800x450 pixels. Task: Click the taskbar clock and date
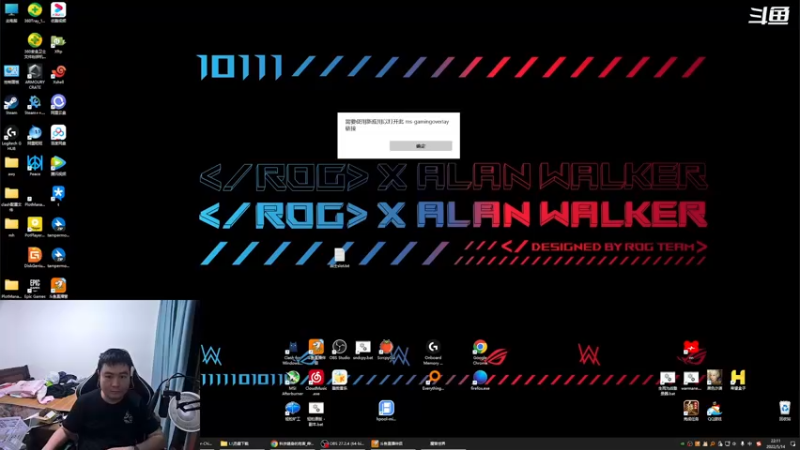pos(775,443)
